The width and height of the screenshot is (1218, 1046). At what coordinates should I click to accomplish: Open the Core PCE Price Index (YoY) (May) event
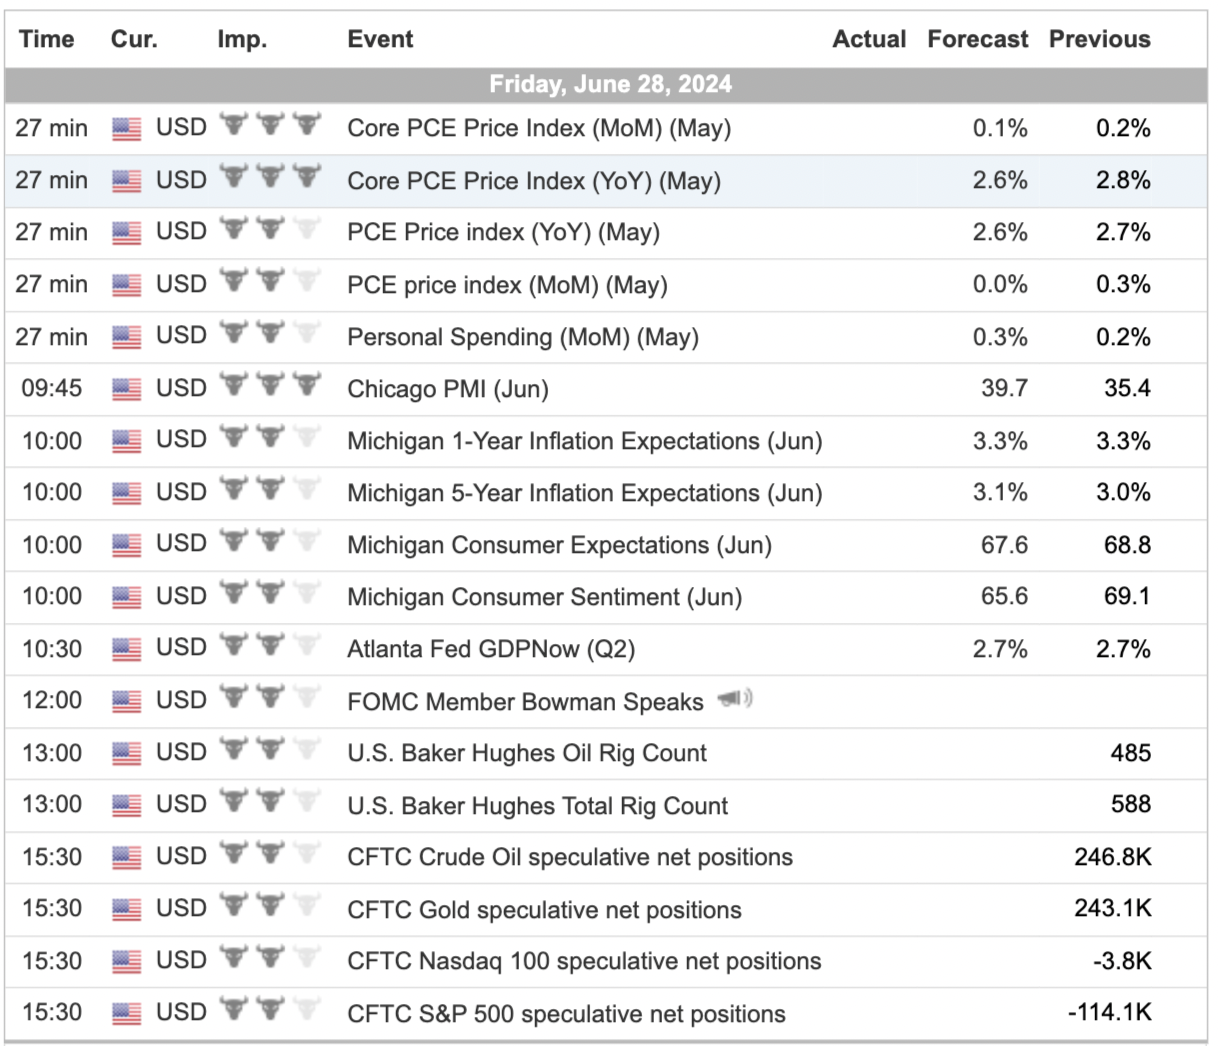(534, 181)
